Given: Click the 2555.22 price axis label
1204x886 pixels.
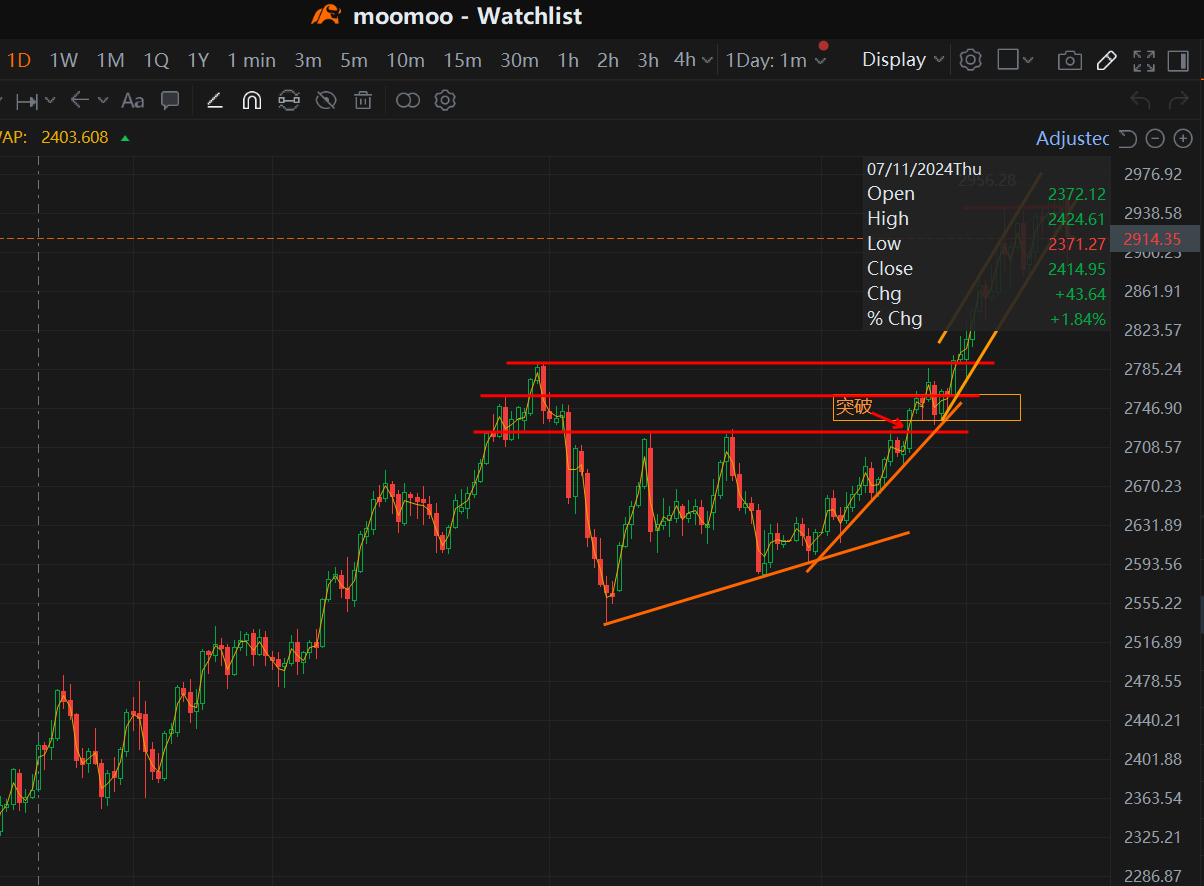Looking at the screenshot, I should [x=1152, y=603].
